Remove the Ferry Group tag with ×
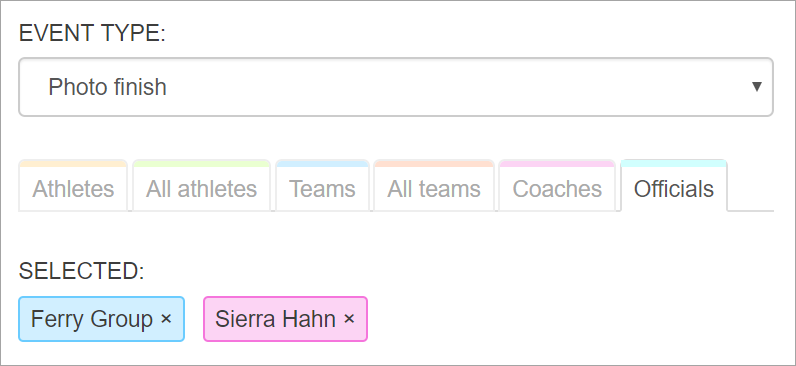Viewport: 796px width, 366px height. (x=166, y=319)
